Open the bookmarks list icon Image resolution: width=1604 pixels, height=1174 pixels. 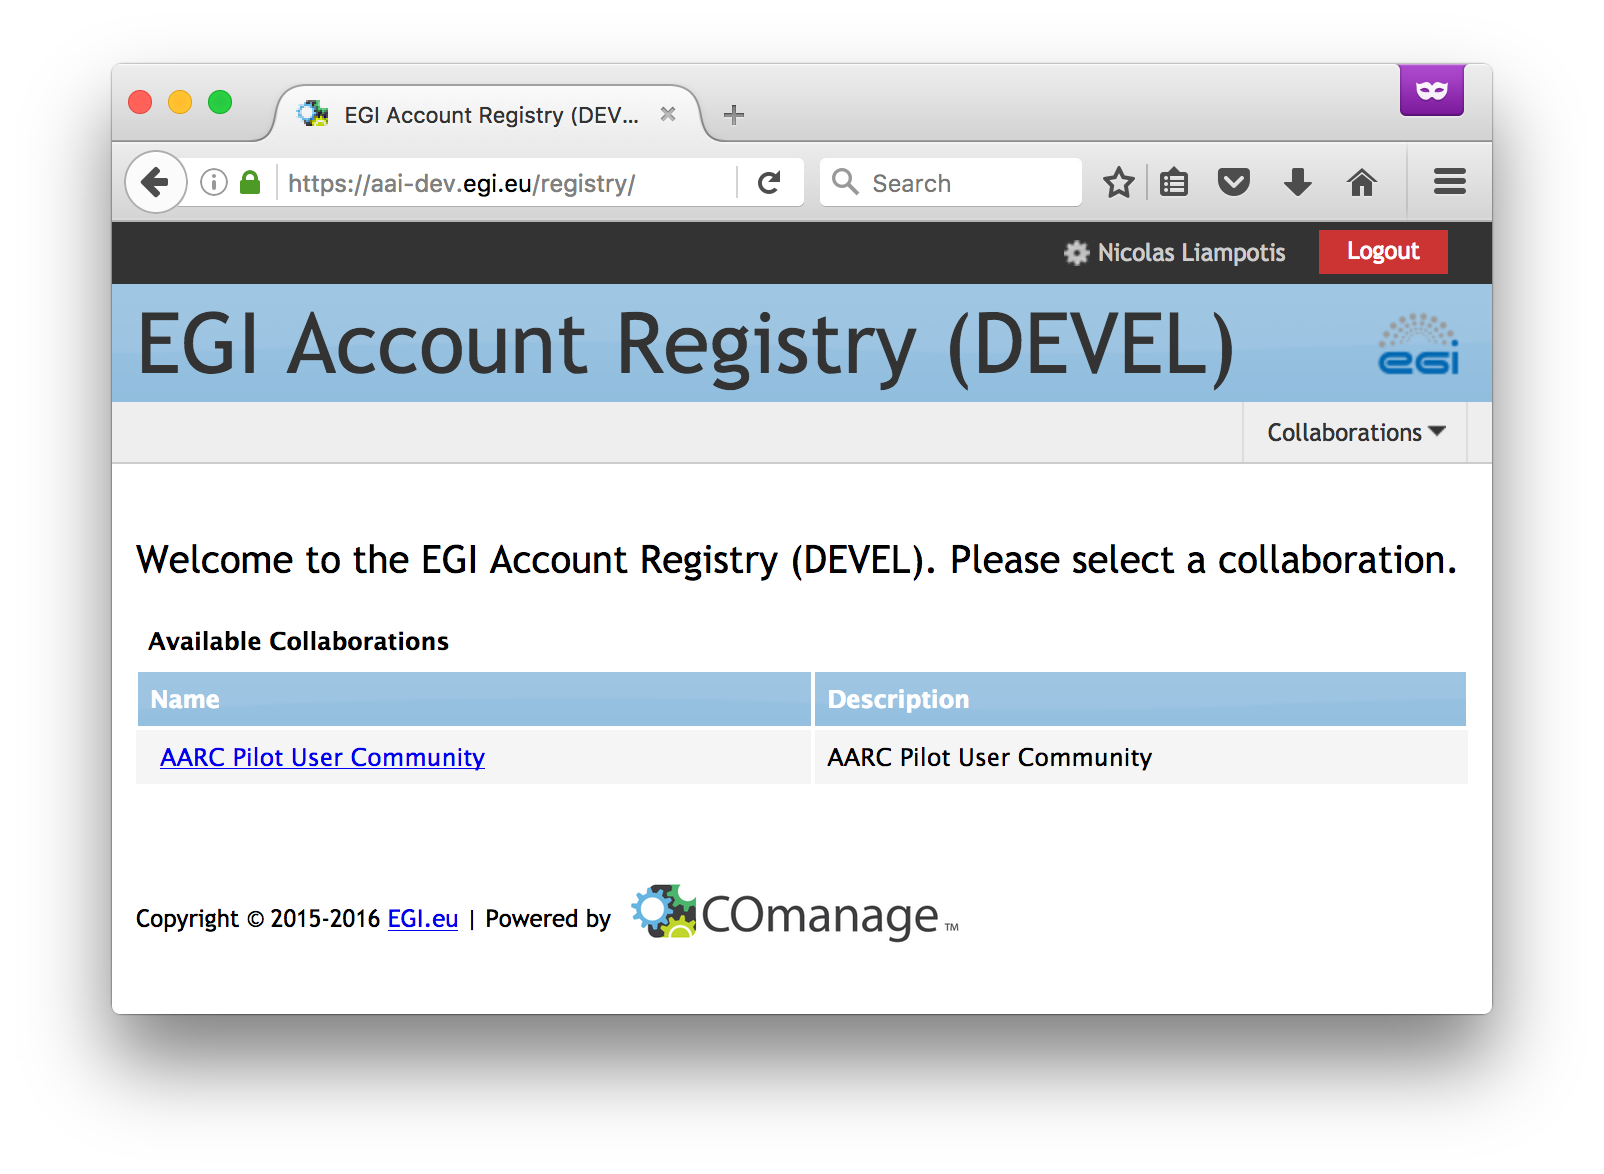[1174, 183]
